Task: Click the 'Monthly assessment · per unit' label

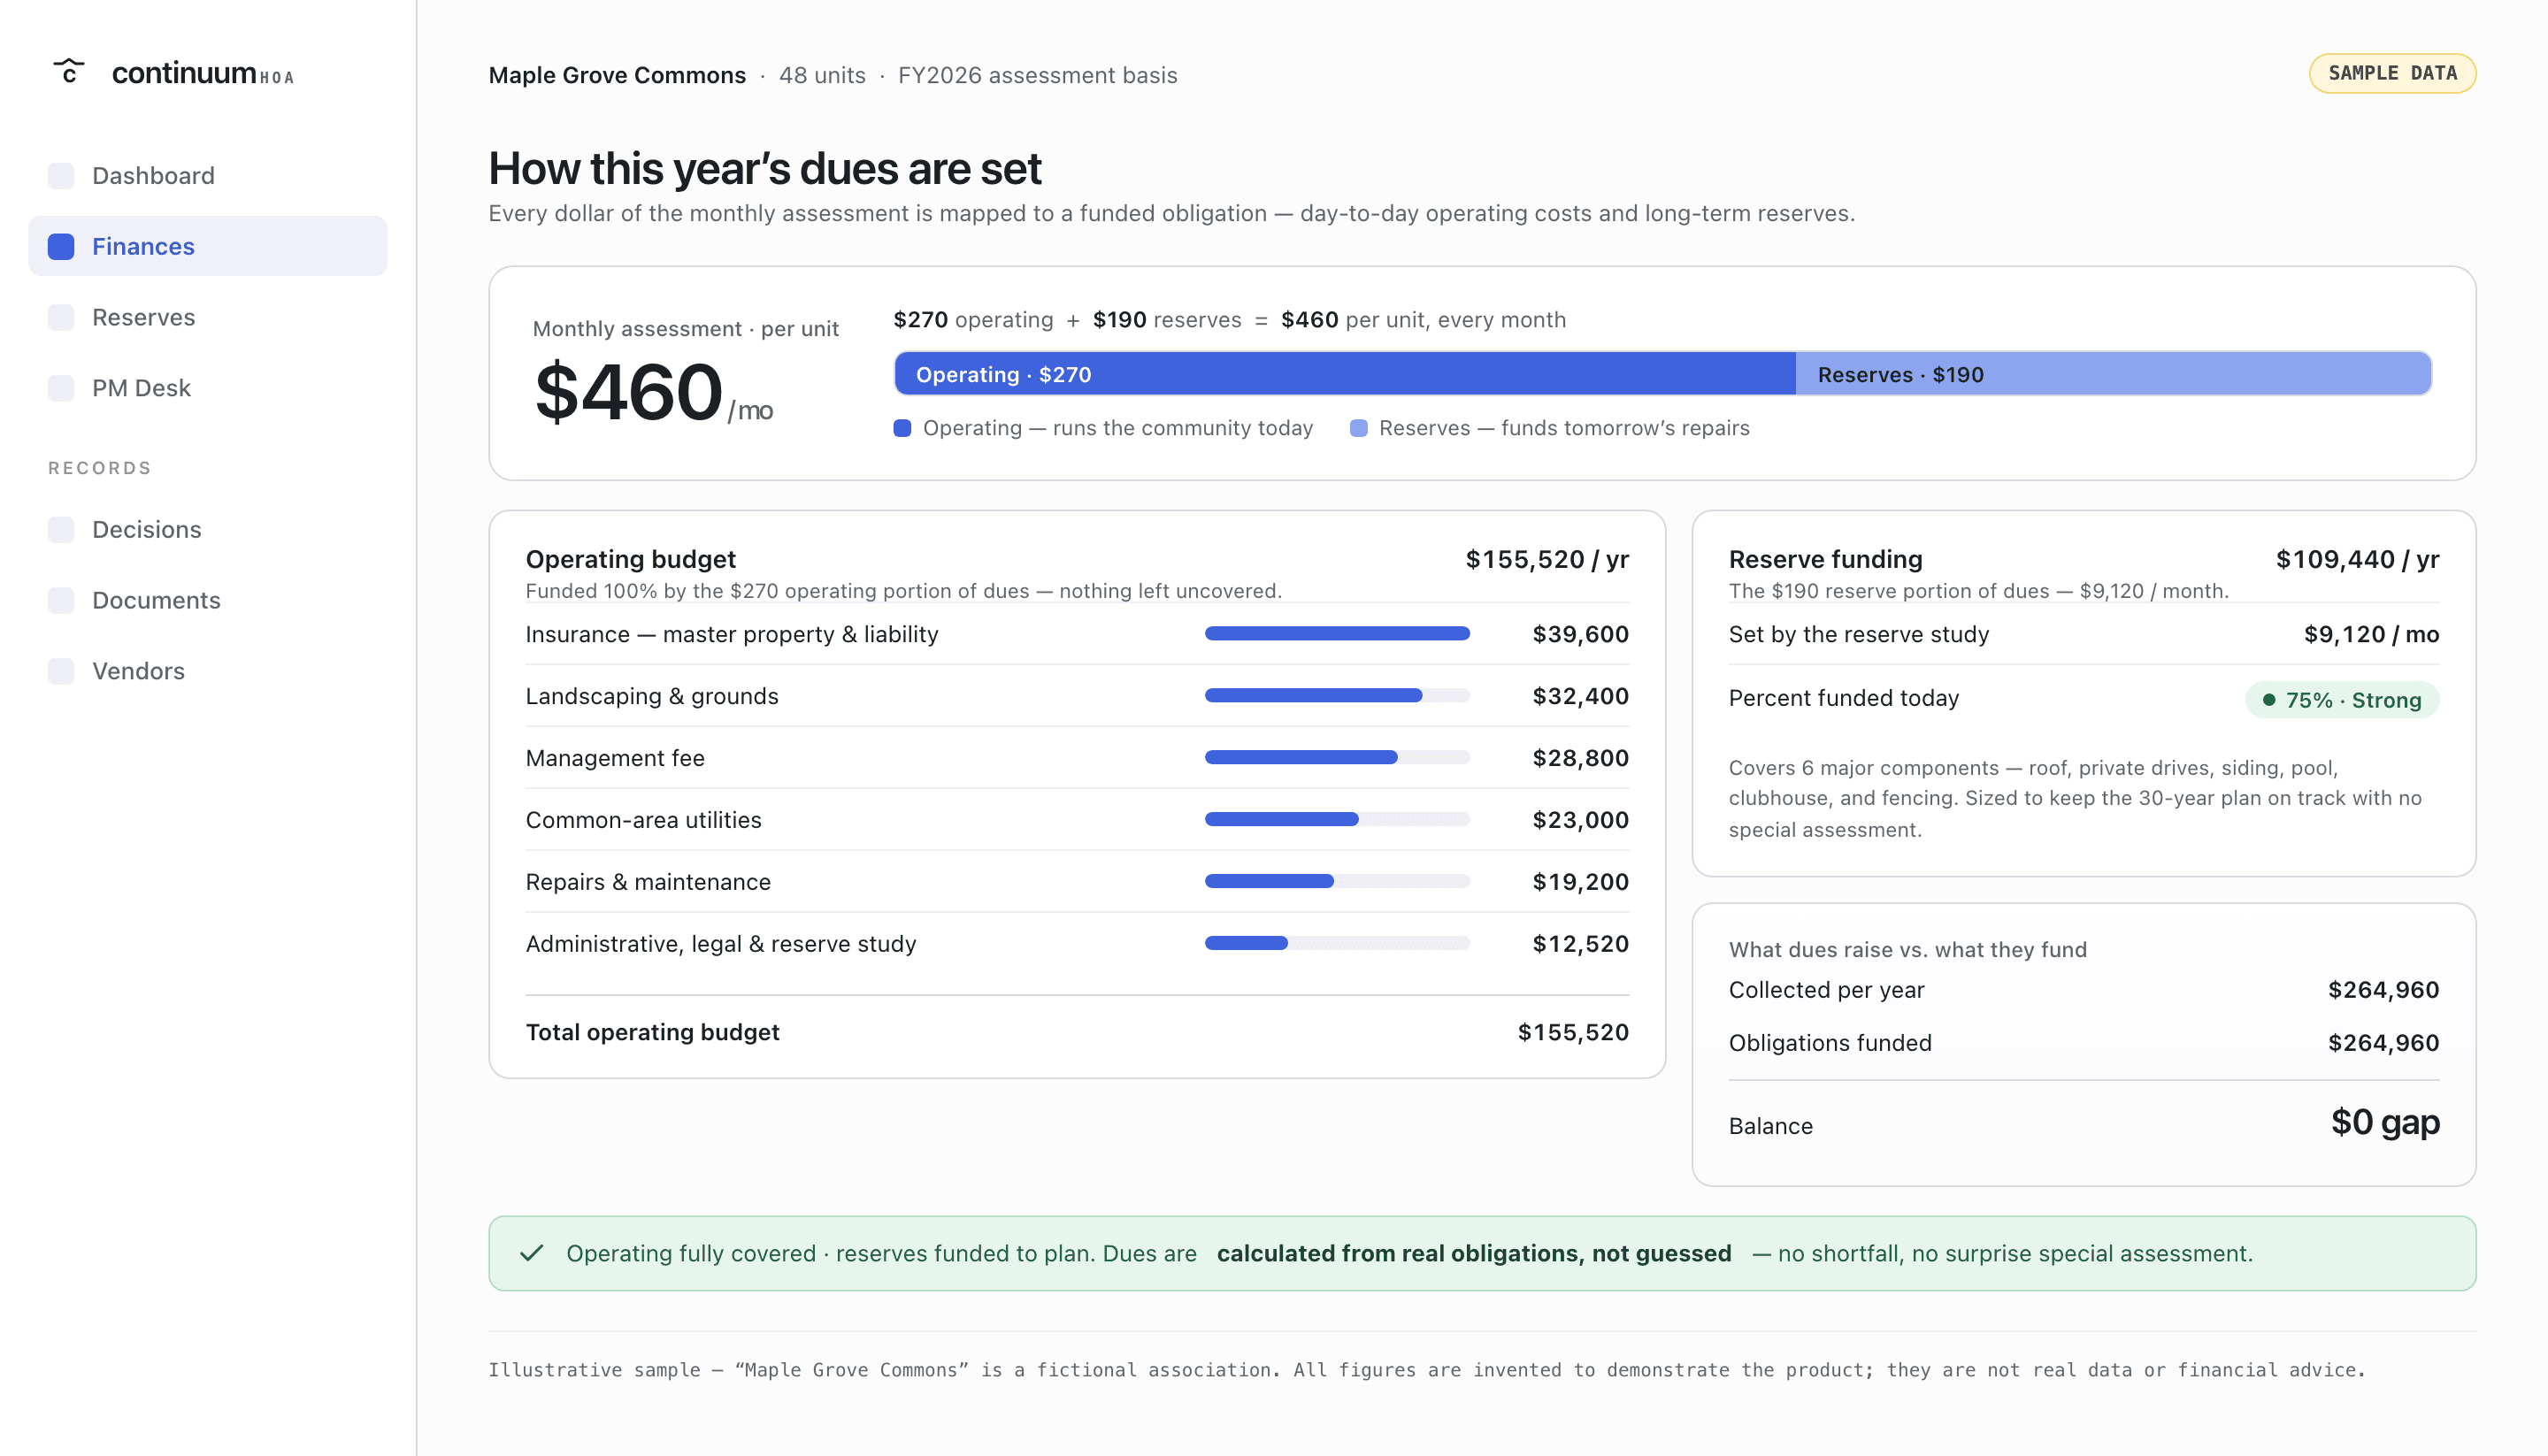Action: 685,329
